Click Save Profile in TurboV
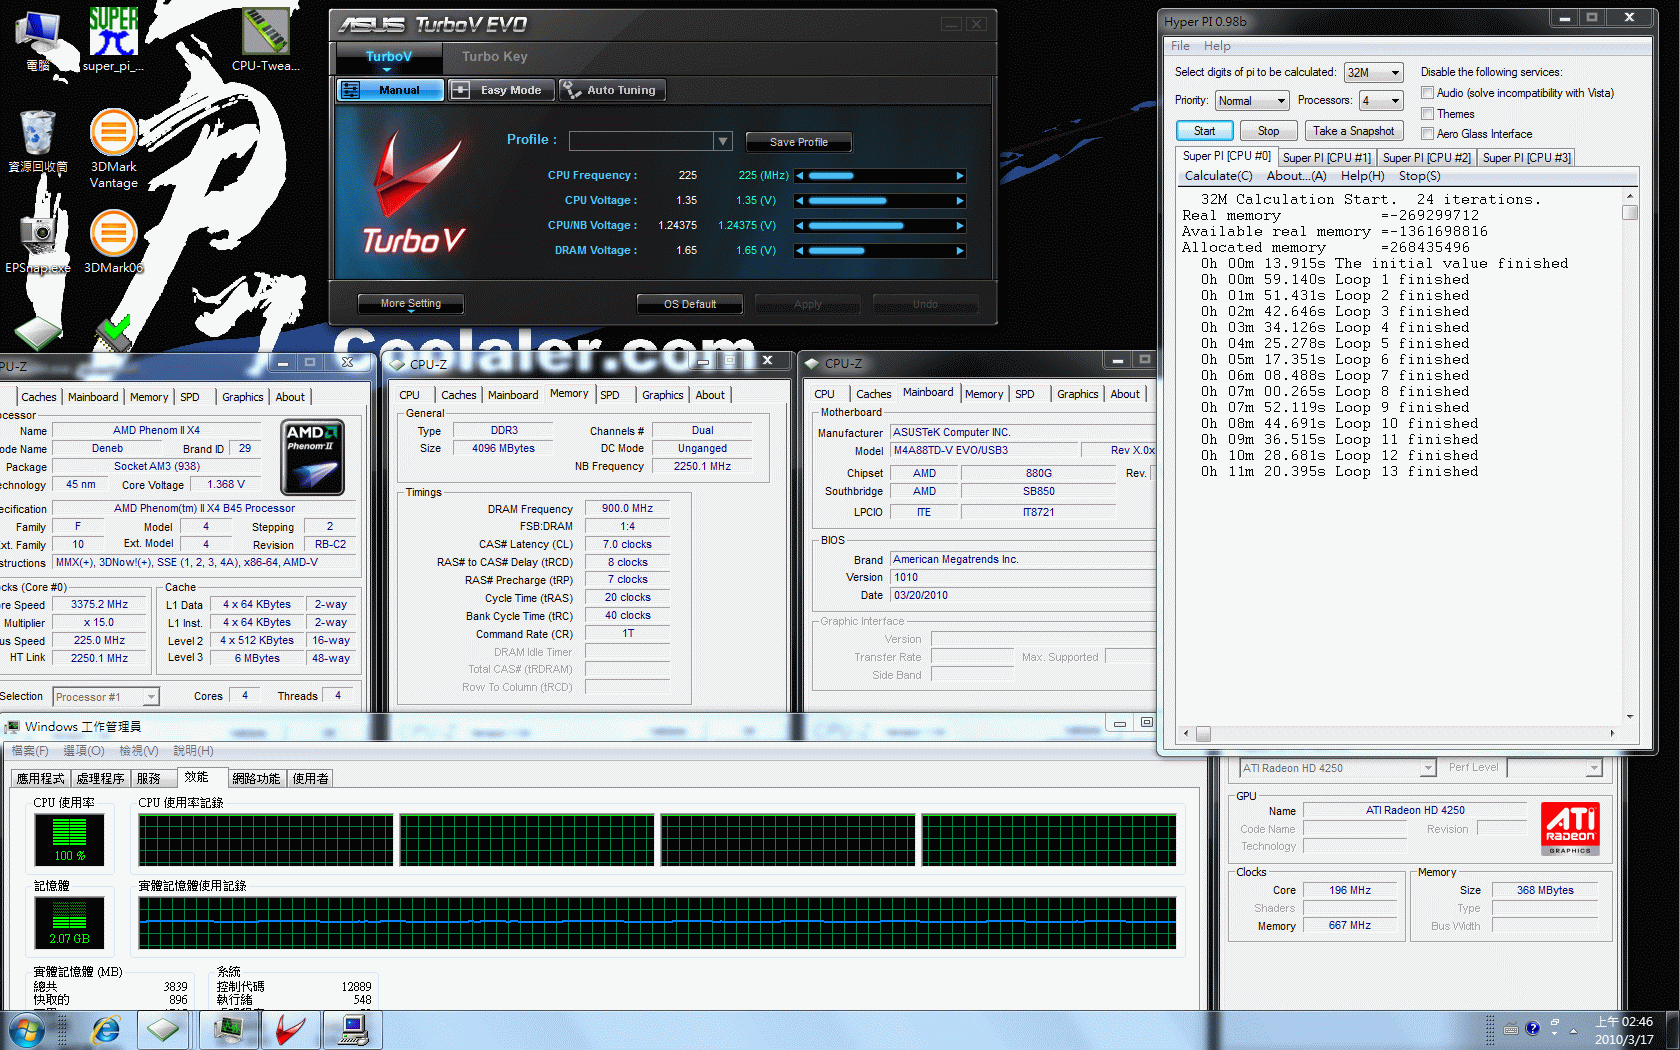Image resolution: width=1680 pixels, height=1050 pixels. 798,142
